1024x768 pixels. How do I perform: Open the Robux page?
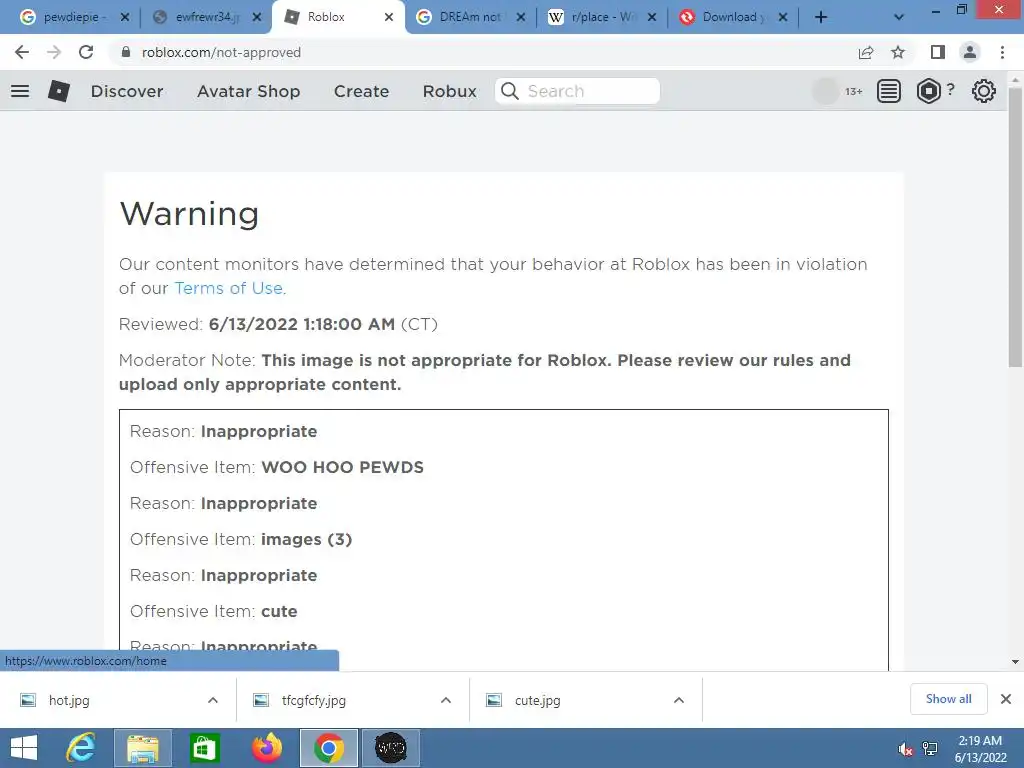(449, 91)
